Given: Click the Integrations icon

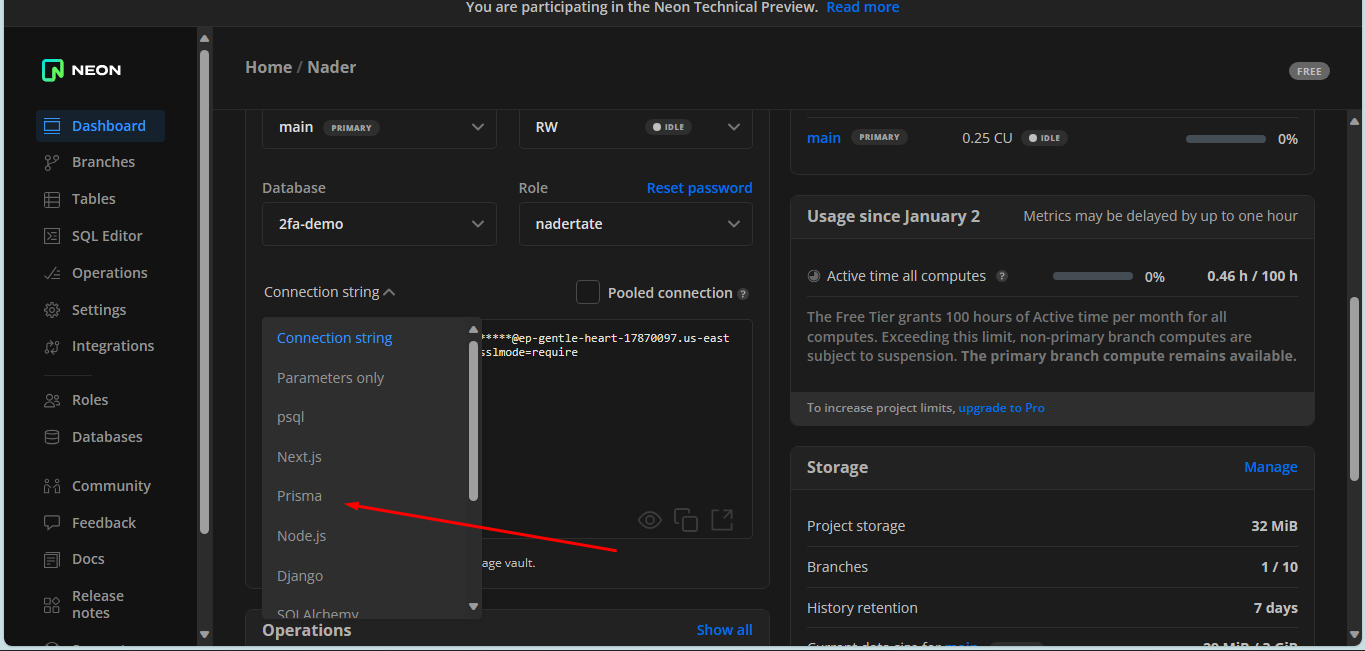Looking at the screenshot, I should point(52,346).
